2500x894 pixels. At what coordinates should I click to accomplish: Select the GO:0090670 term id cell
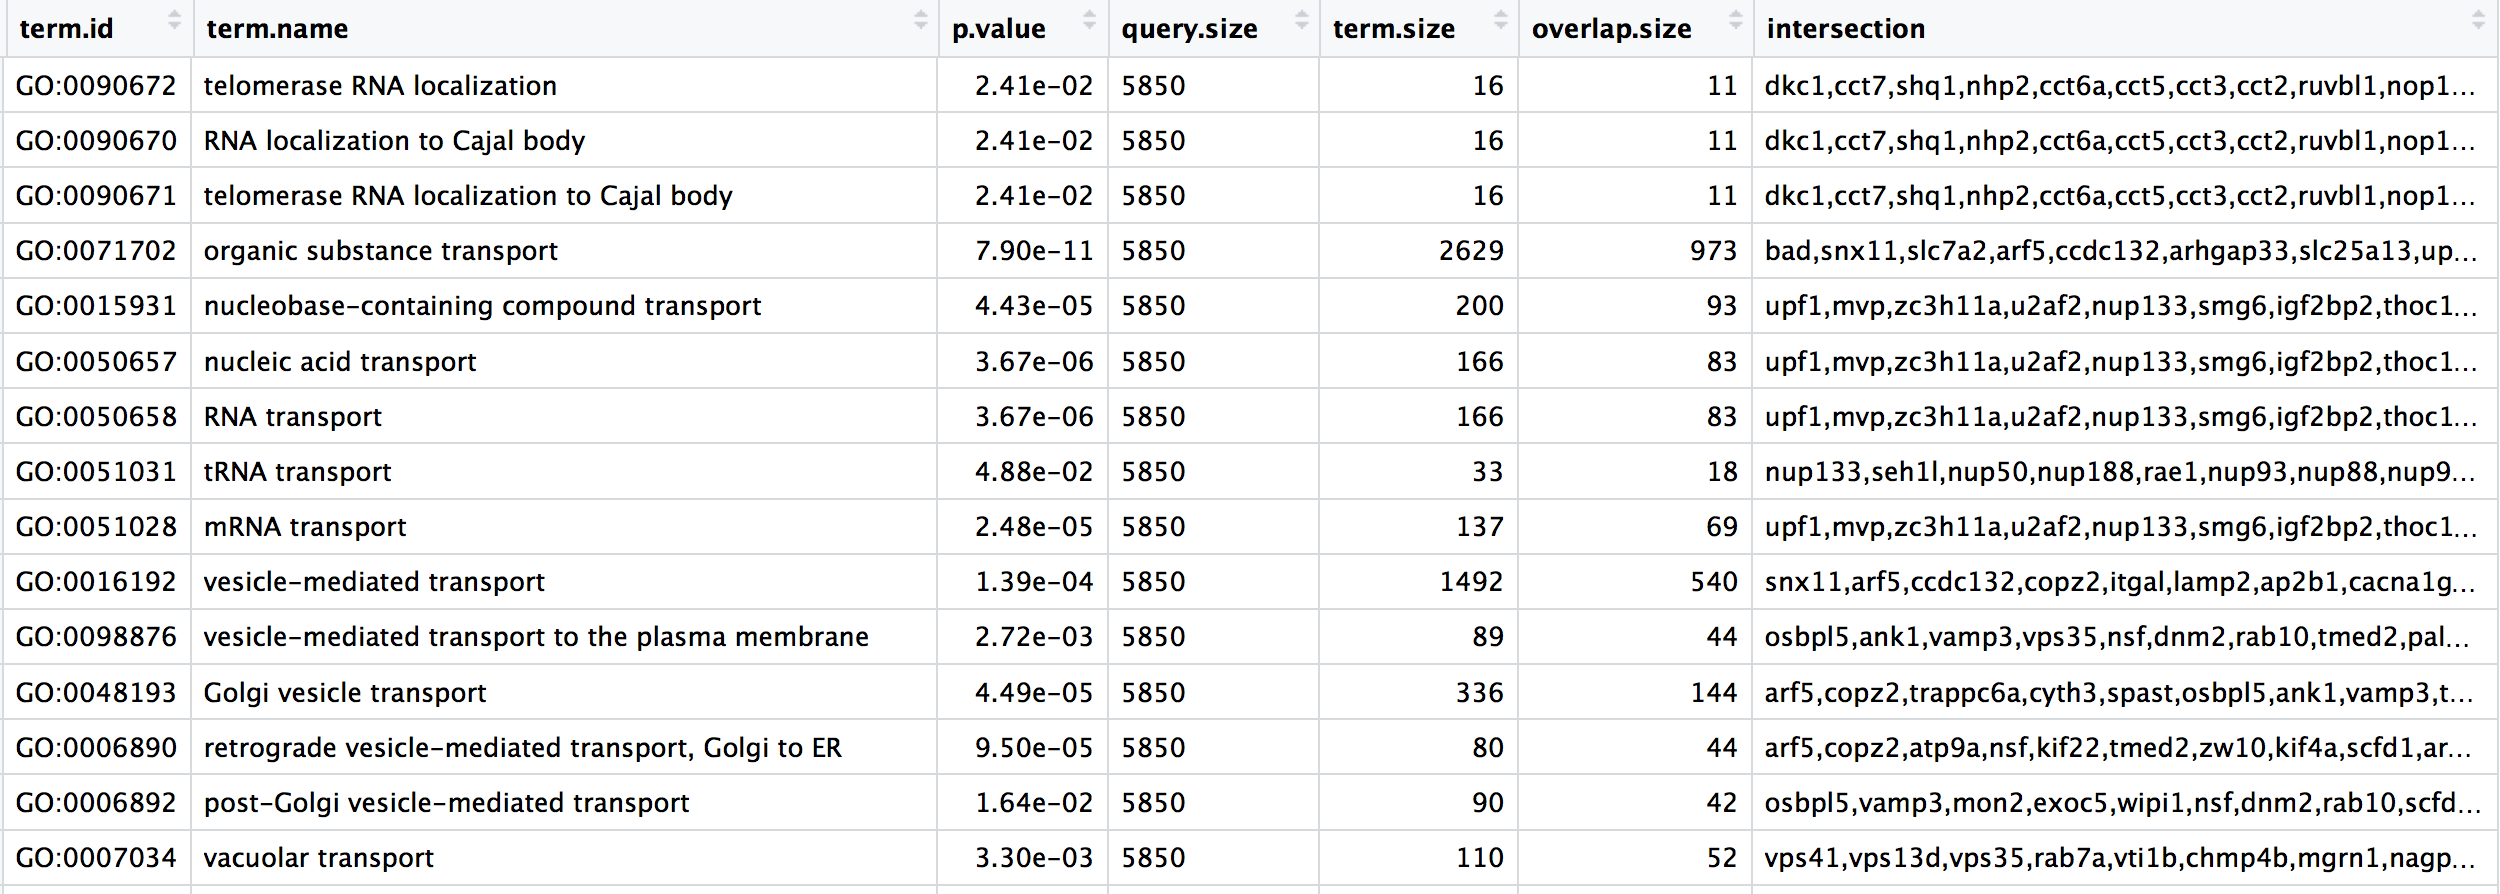click(96, 141)
